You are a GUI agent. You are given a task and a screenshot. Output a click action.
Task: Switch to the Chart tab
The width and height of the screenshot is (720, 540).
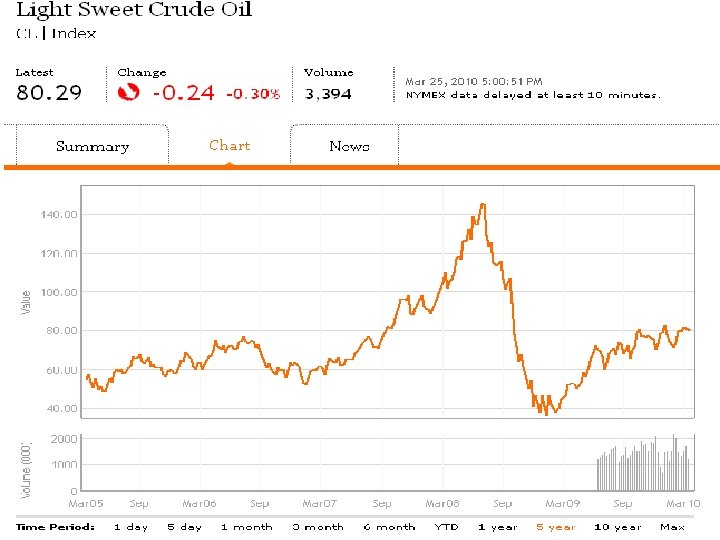[x=229, y=145]
